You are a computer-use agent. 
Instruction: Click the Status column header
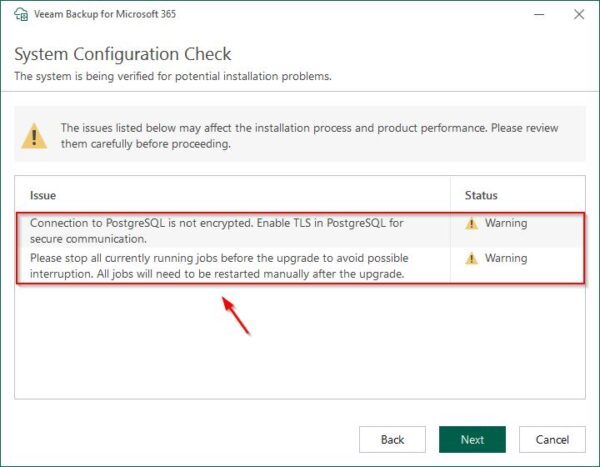pyautogui.click(x=481, y=195)
